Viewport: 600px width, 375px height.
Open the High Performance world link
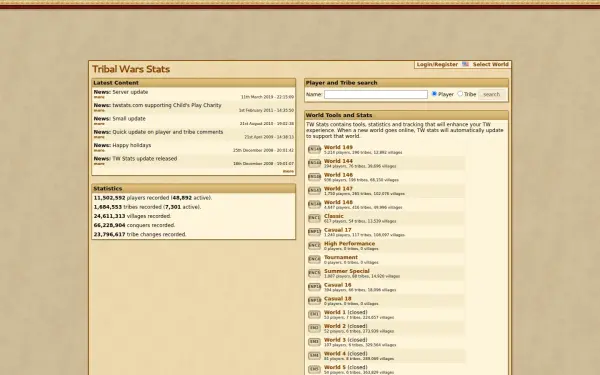coord(349,244)
